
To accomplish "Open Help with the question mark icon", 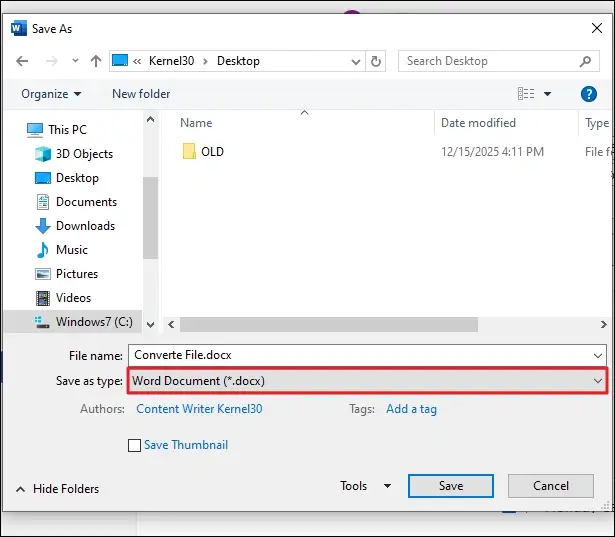I will coord(589,94).
